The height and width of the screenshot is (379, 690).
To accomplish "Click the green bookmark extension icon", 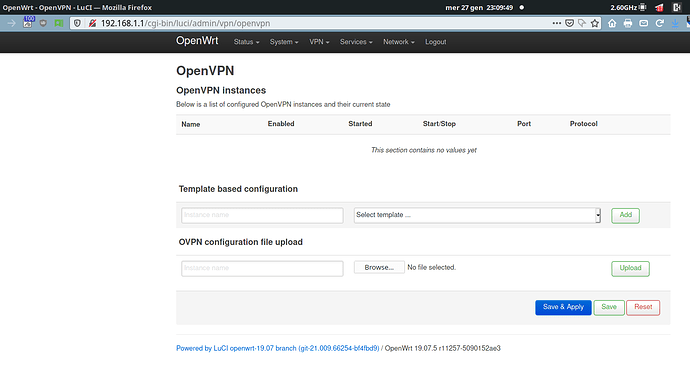I will [59, 23].
